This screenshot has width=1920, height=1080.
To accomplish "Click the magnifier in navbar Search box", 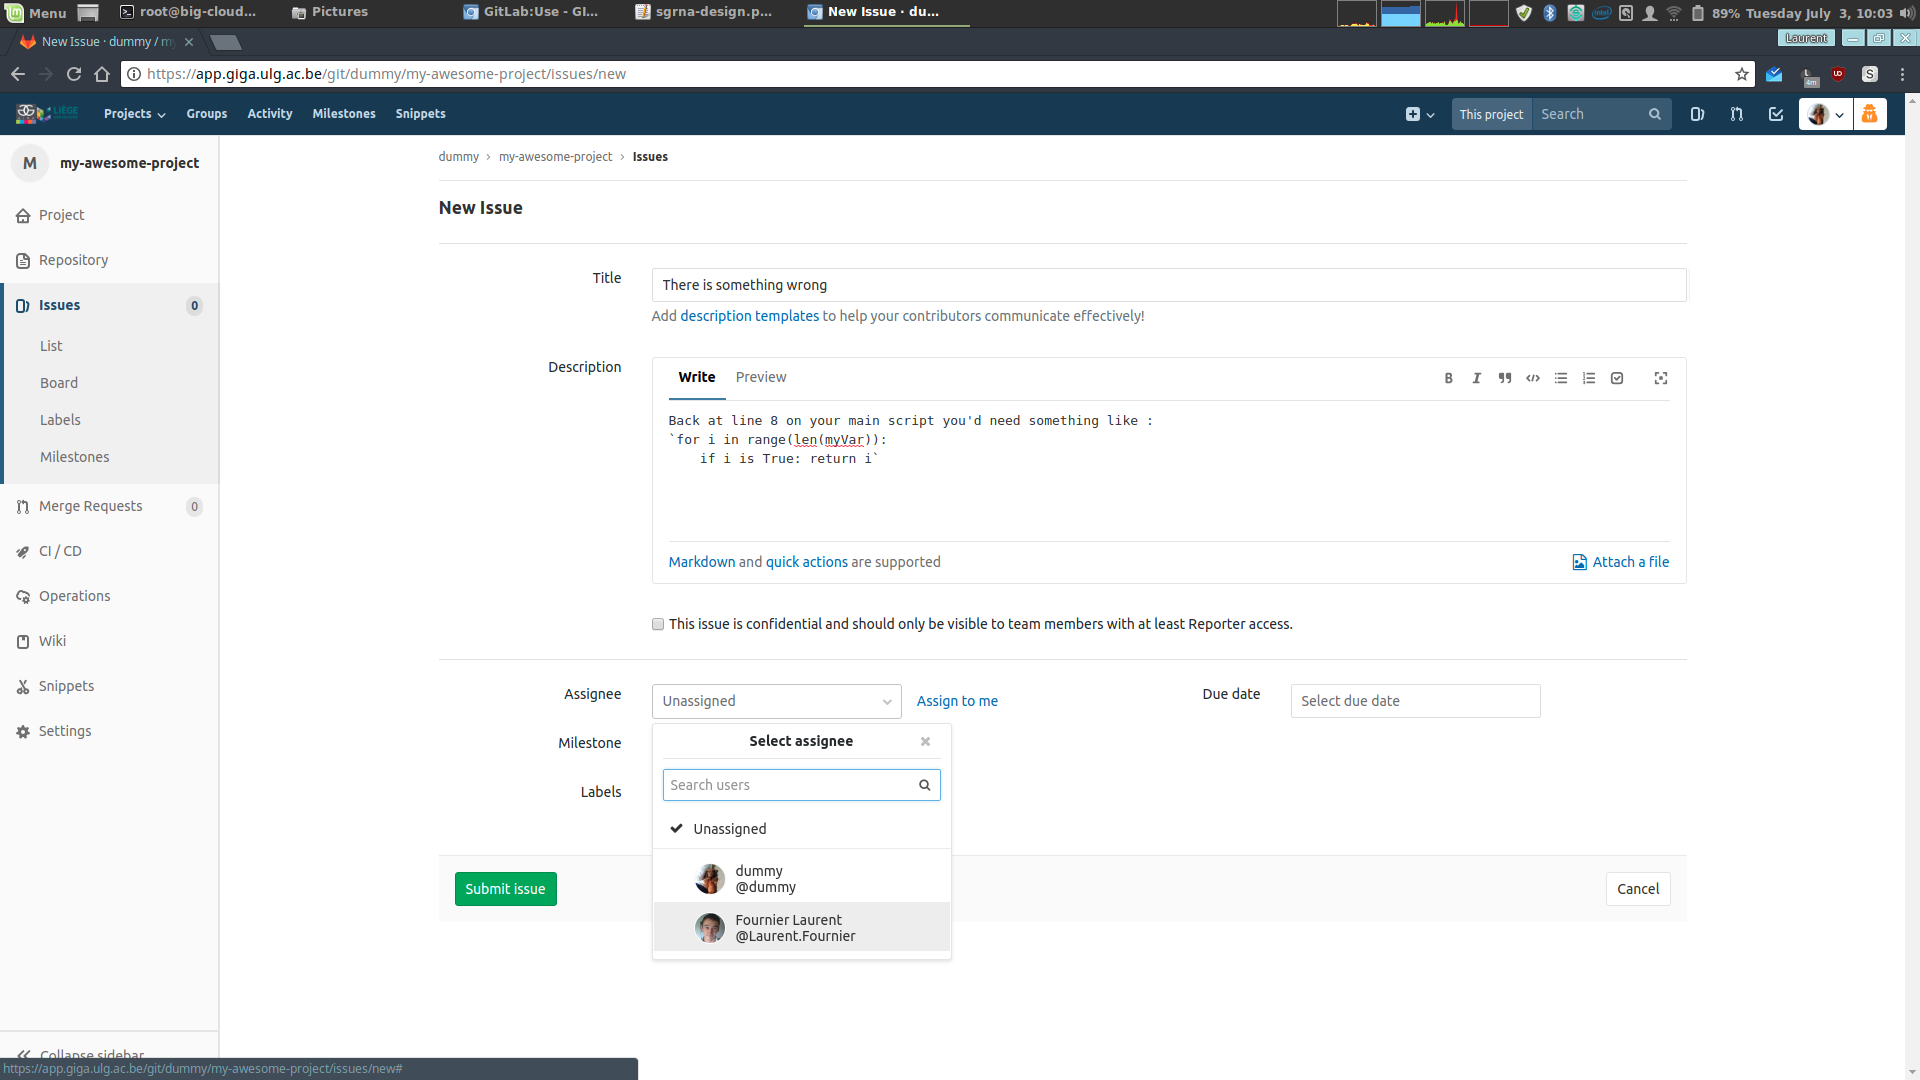I will (x=1655, y=114).
